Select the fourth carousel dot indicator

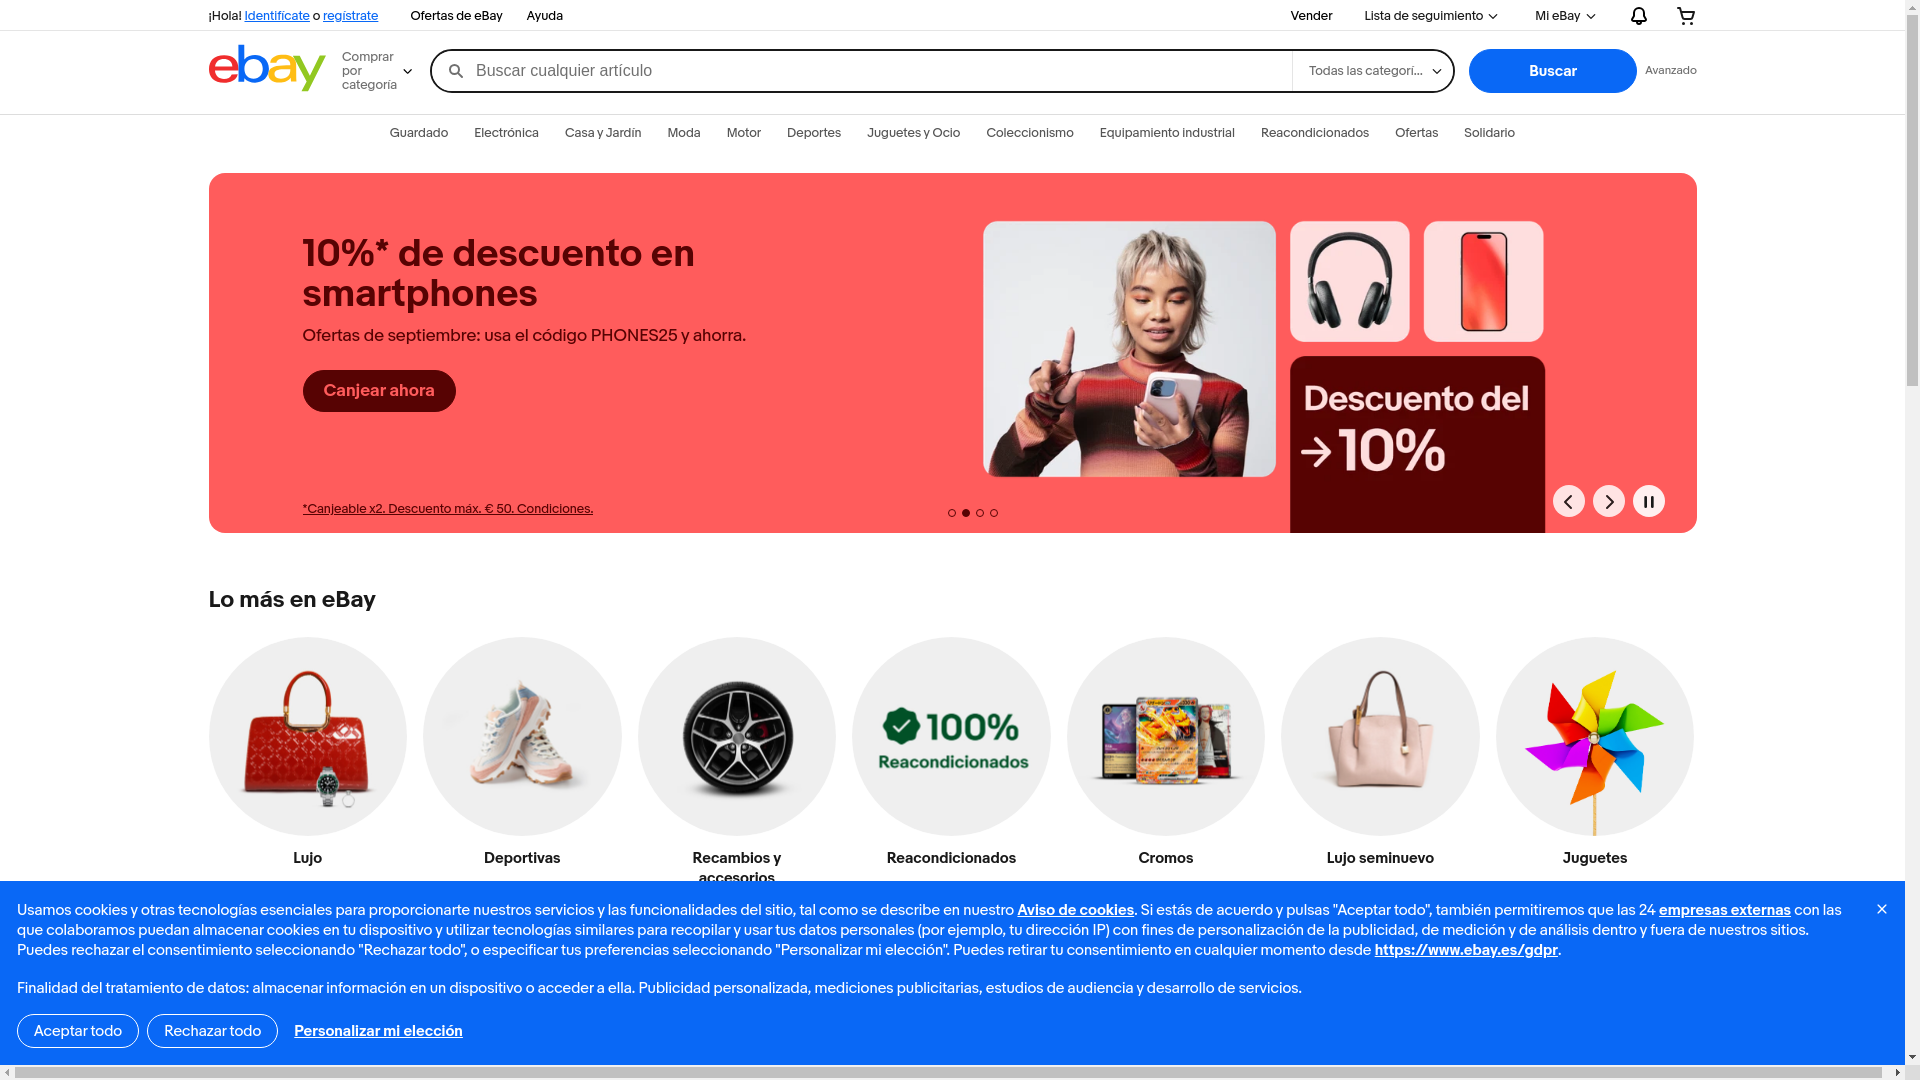click(x=994, y=513)
